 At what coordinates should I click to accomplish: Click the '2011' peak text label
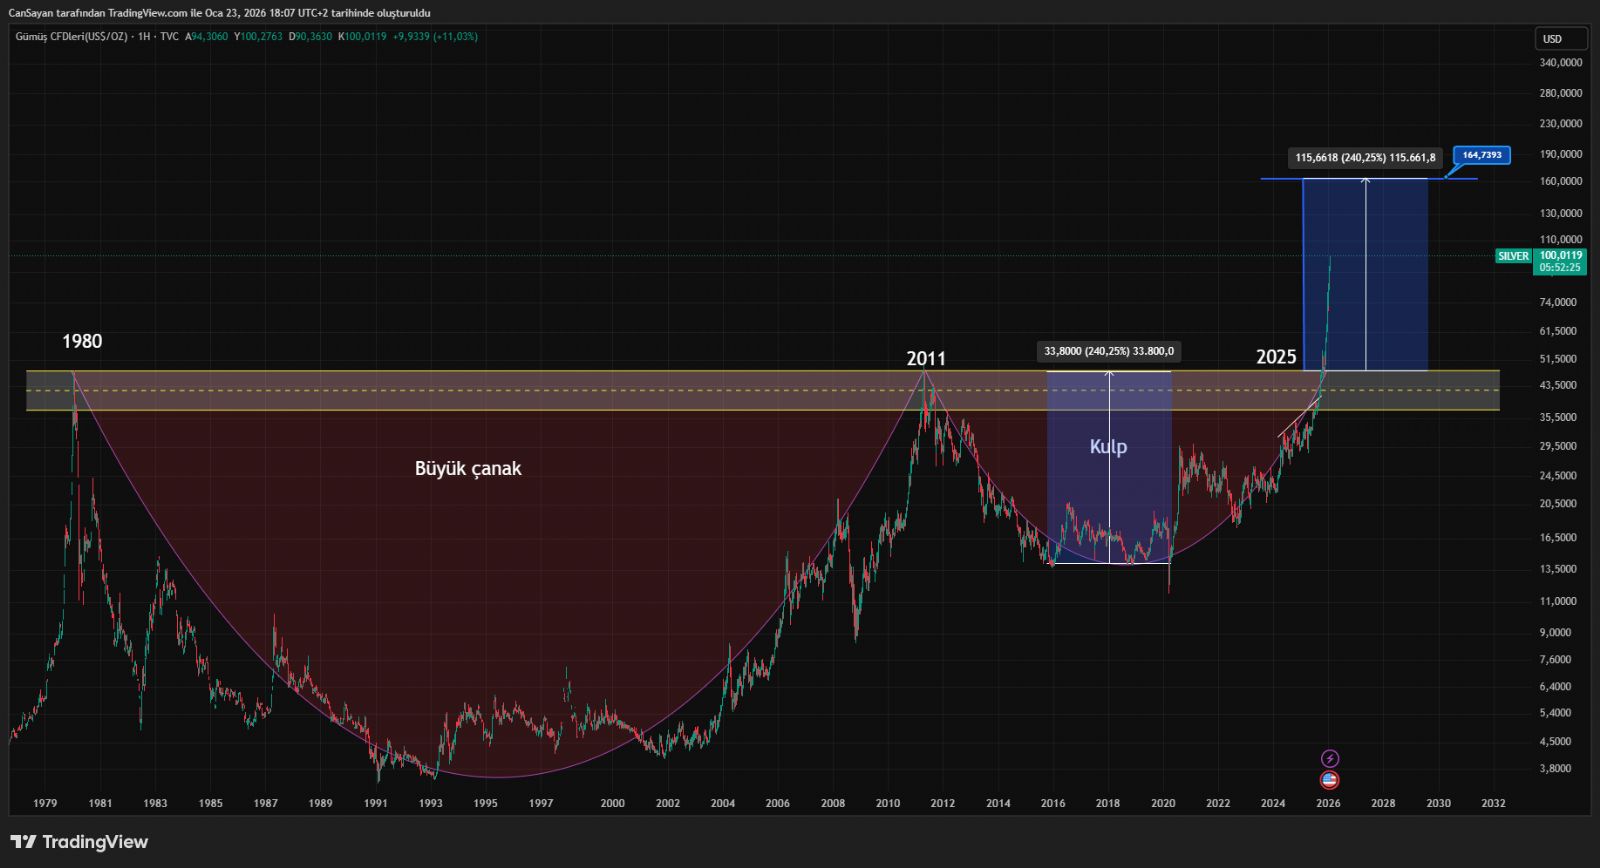click(x=926, y=358)
